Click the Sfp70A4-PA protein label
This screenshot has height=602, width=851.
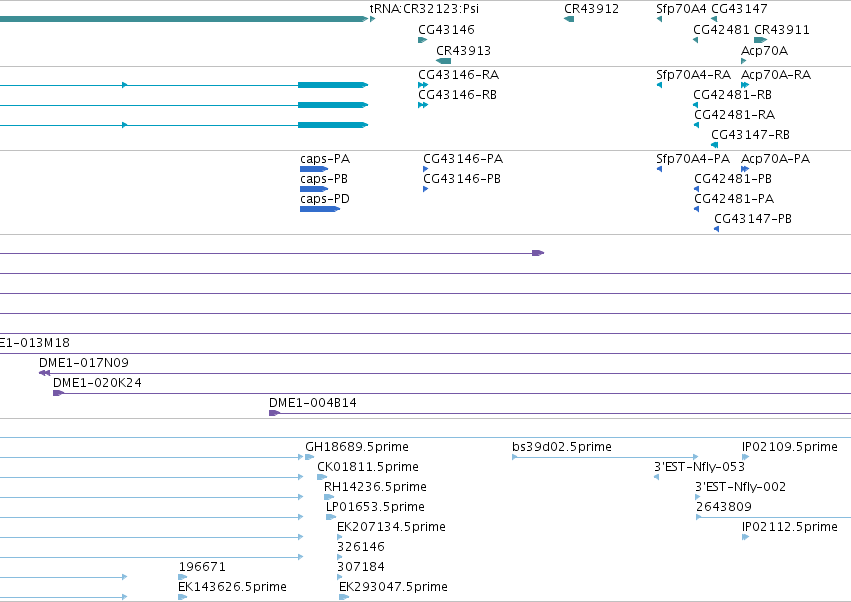coord(693,159)
